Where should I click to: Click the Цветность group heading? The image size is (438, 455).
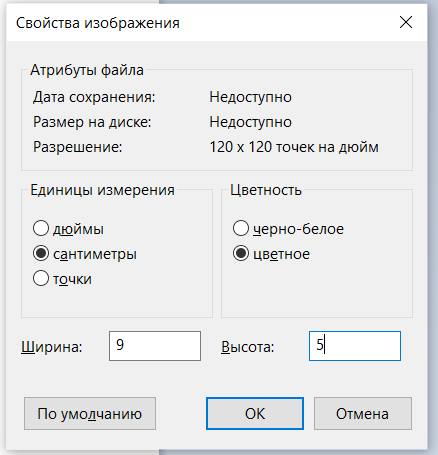pos(266,190)
